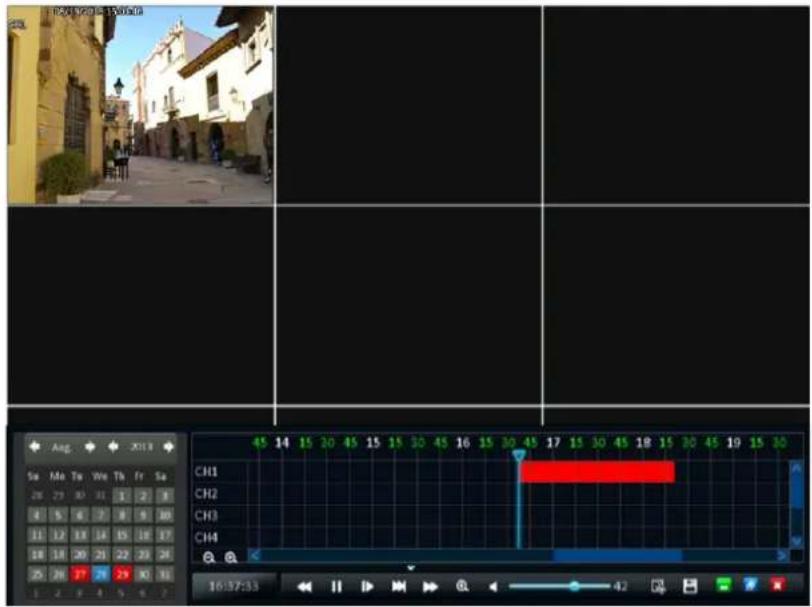The height and width of the screenshot is (607, 812).
Task: Go to next month after Aug.
Action: pyautogui.click(x=90, y=446)
